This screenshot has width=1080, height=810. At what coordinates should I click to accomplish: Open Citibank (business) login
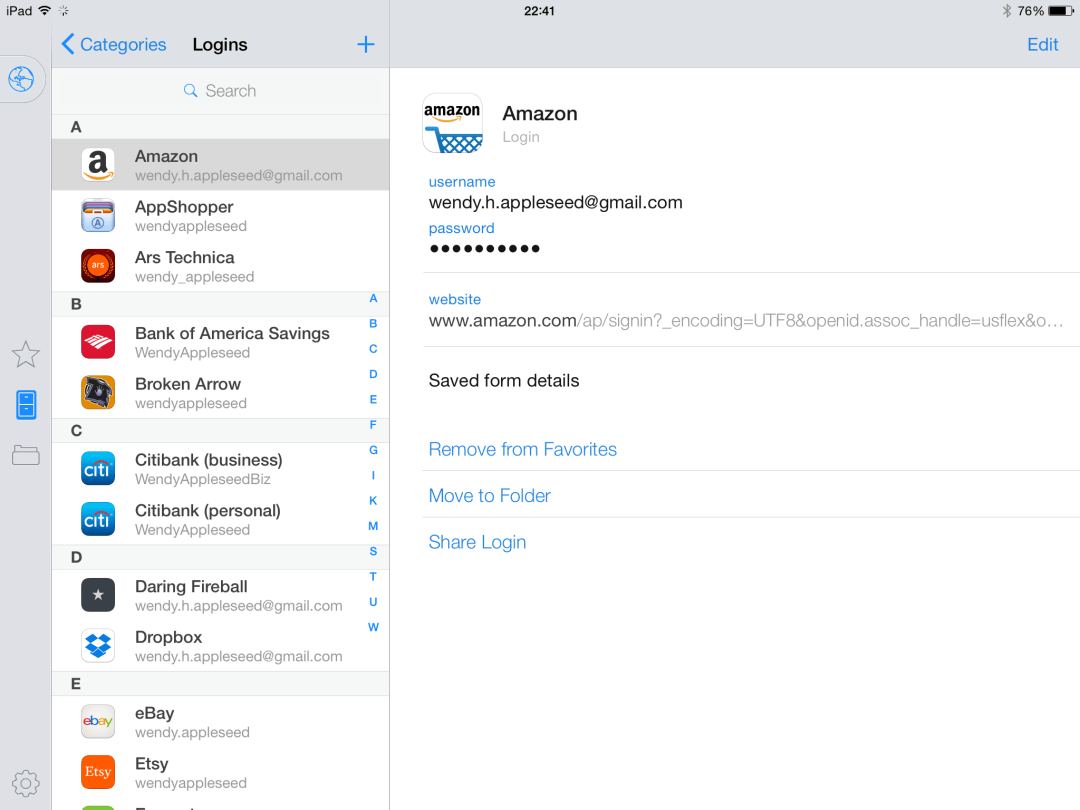(220, 468)
